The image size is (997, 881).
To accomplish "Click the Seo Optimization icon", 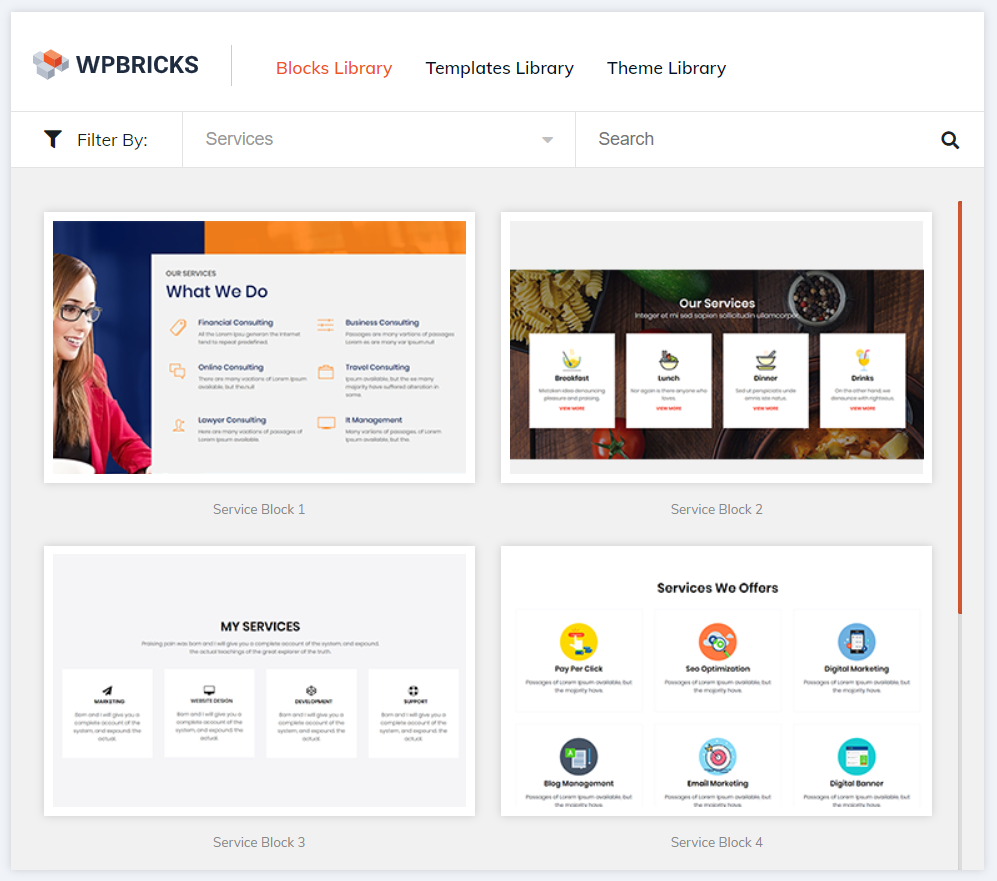I will (717, 642).
